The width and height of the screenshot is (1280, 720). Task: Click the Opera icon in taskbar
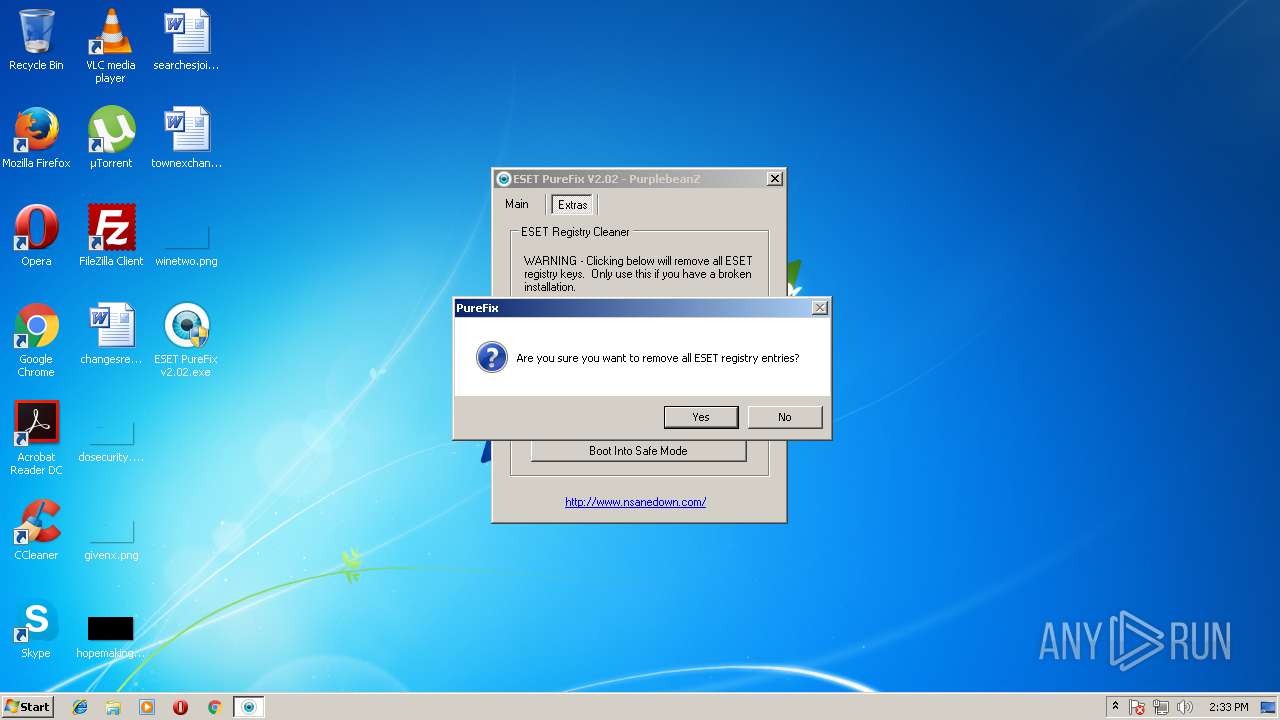[181, 707]
